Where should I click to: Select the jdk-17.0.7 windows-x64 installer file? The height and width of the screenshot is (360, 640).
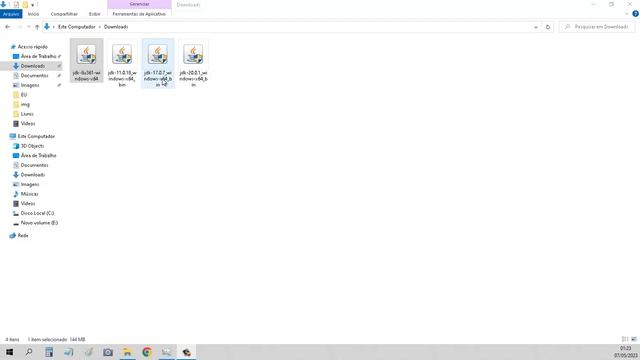(158, 64)
